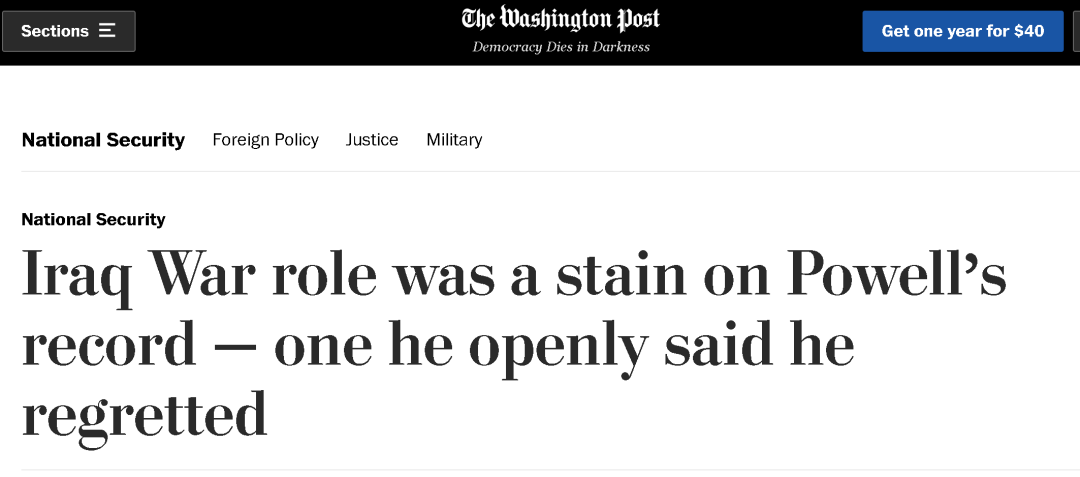Click the word "regretted" in the headline

point(145,414)
